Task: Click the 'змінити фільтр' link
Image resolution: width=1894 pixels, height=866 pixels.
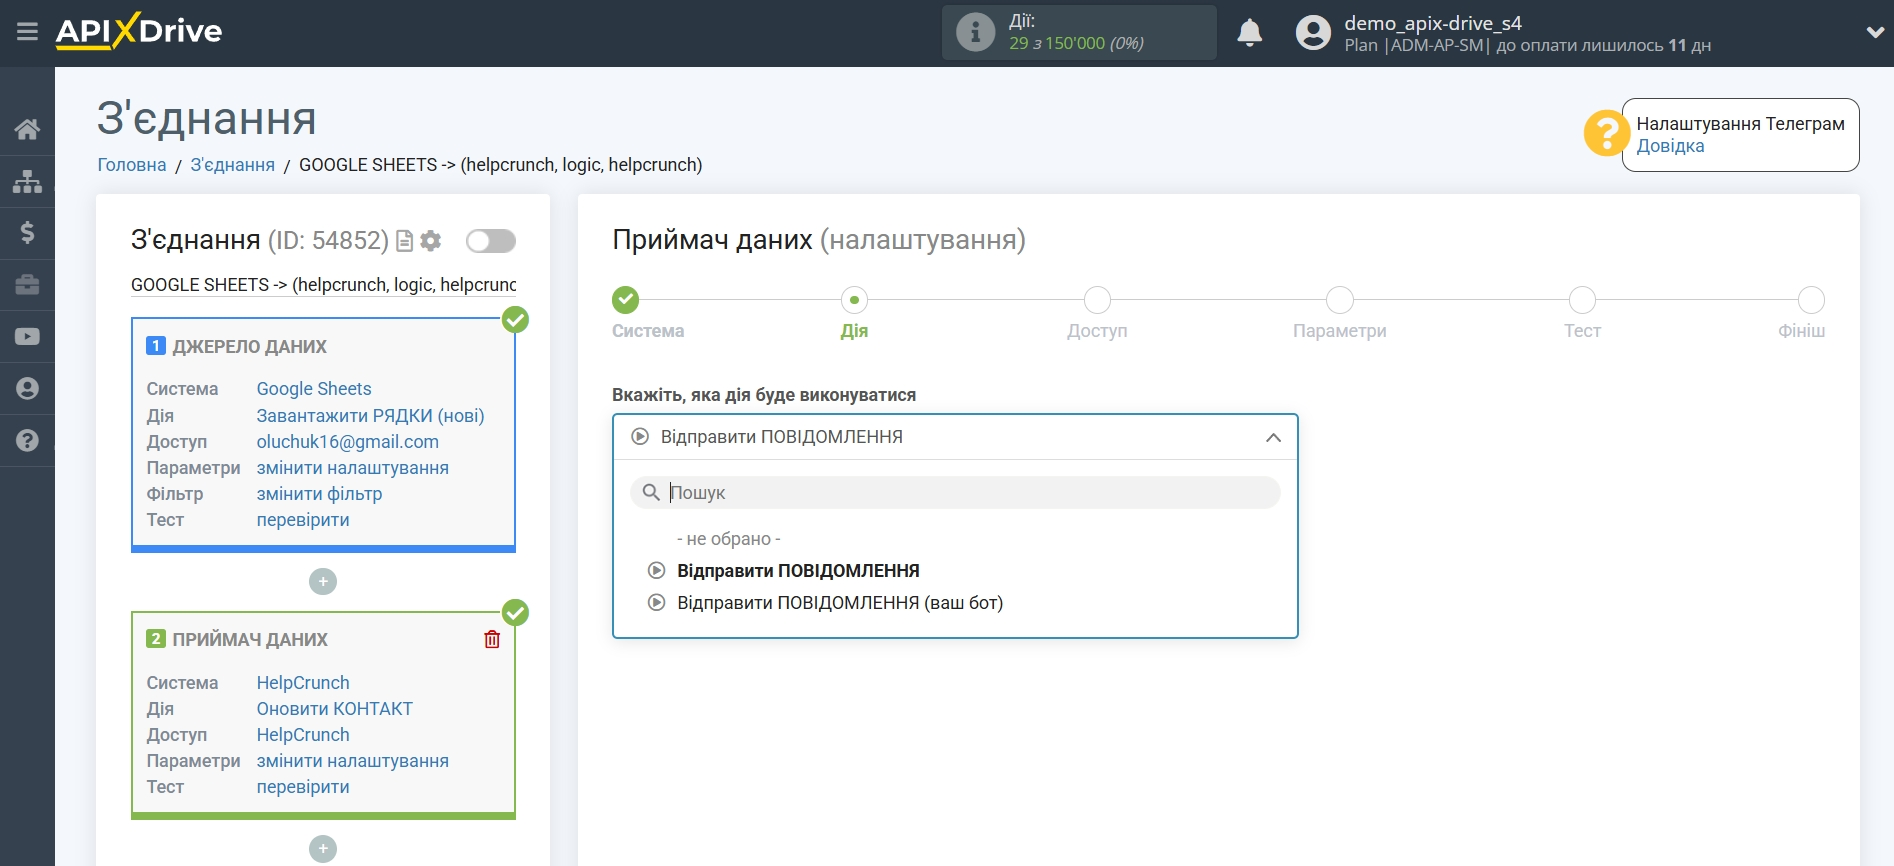Action: (x=319, y=494)
